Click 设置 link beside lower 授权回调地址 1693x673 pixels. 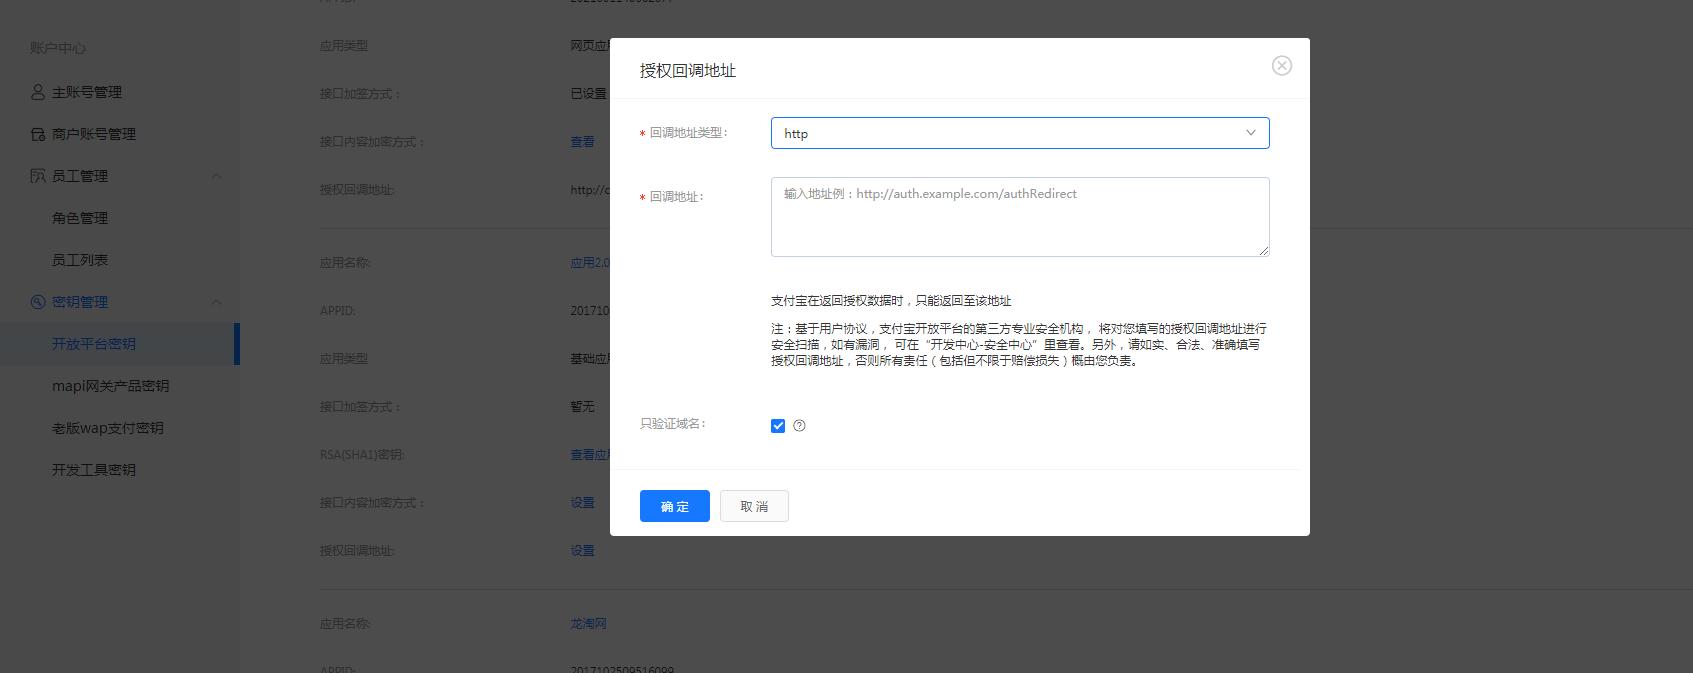(582, 551)
